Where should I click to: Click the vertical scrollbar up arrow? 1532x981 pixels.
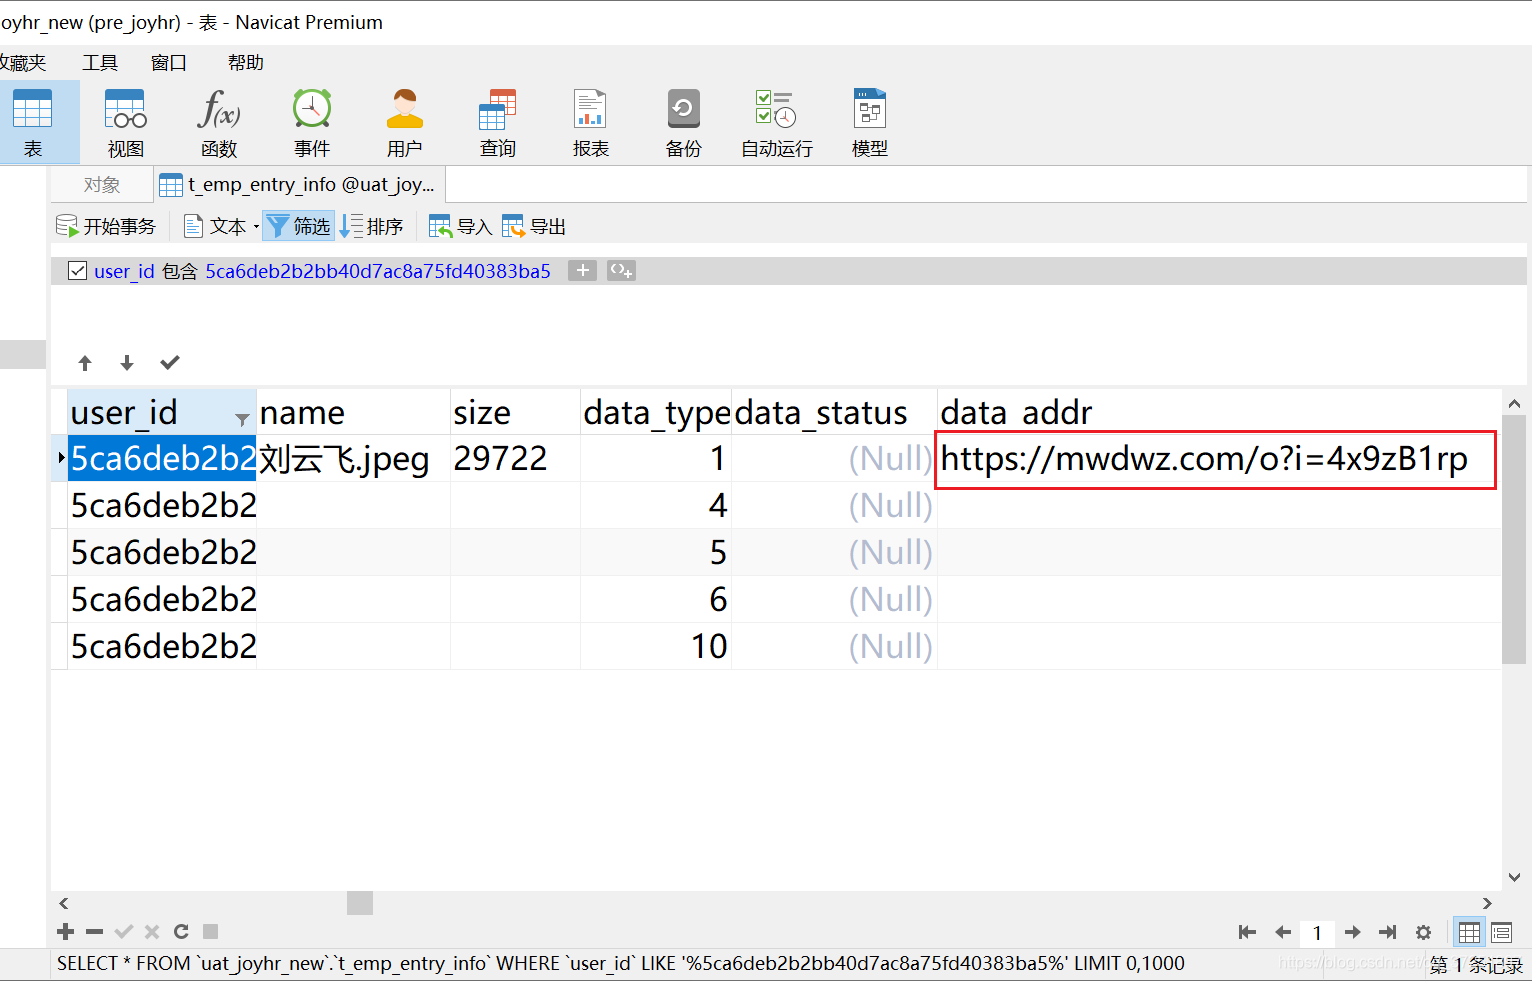pos(1514,404)
